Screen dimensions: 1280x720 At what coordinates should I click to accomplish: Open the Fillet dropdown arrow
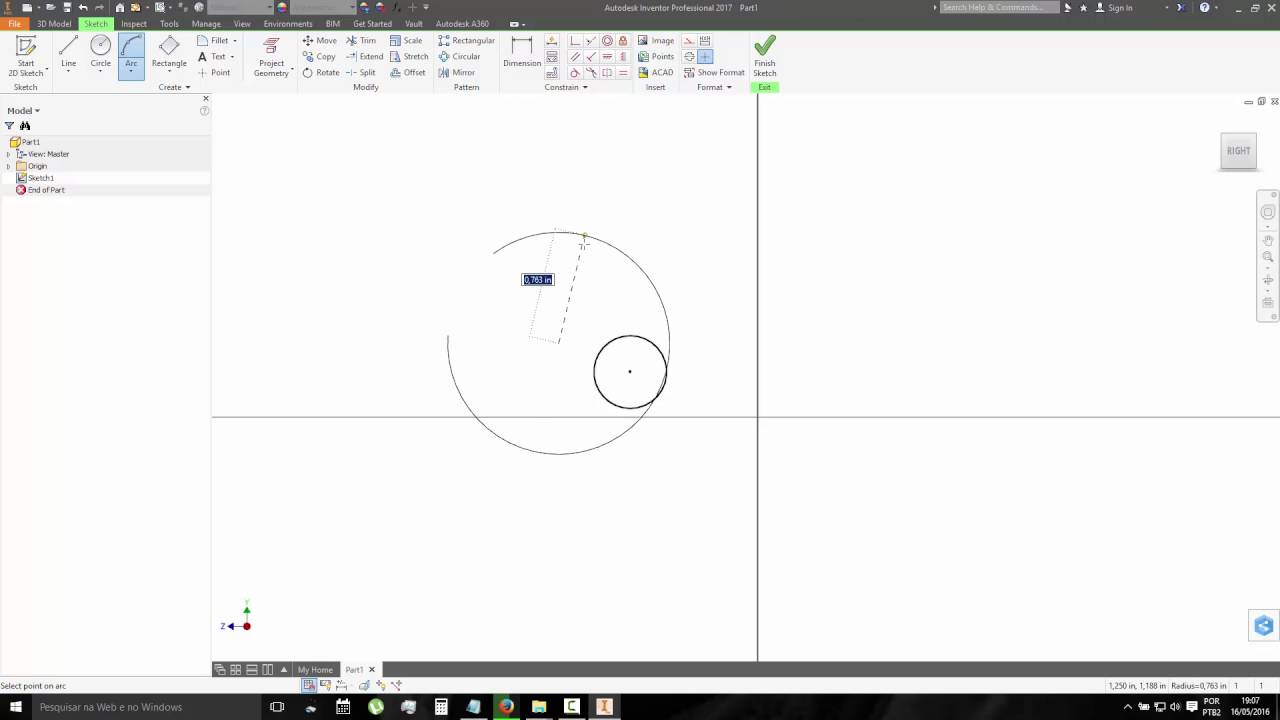click(235, 41)
